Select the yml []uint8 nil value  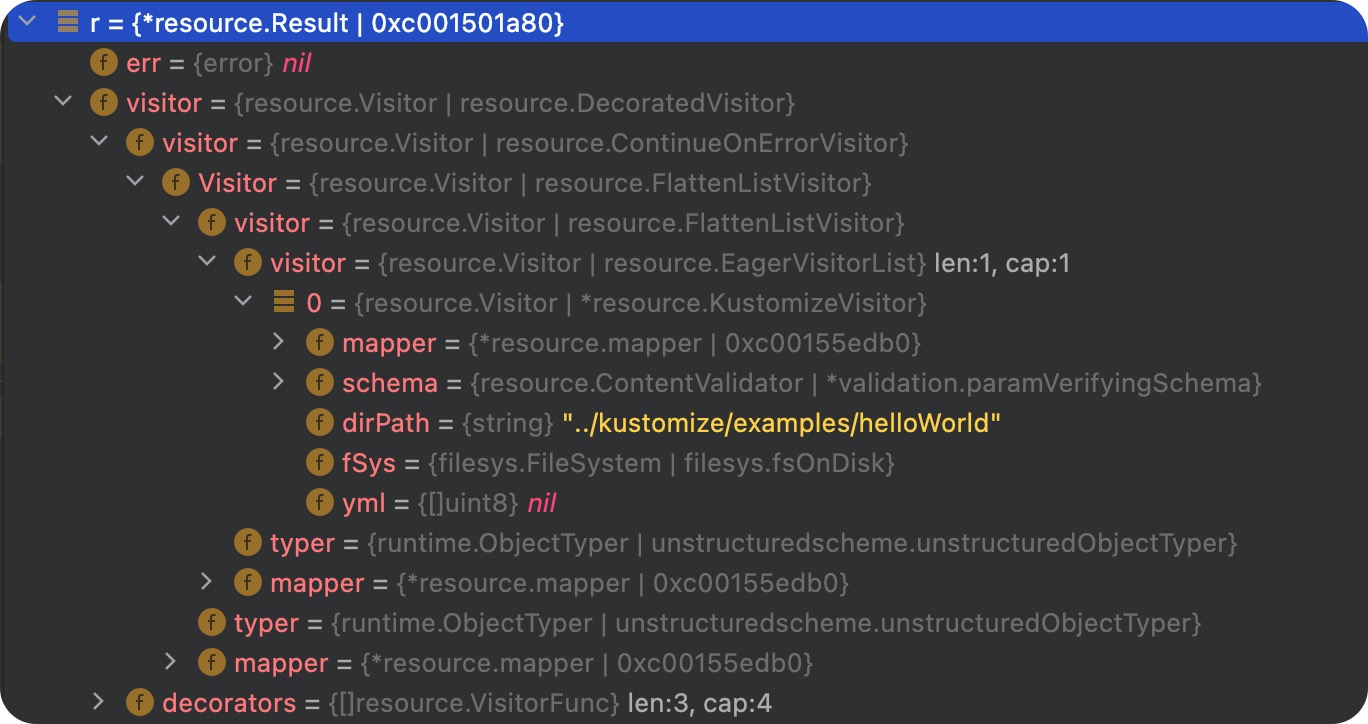coord(541,503)
